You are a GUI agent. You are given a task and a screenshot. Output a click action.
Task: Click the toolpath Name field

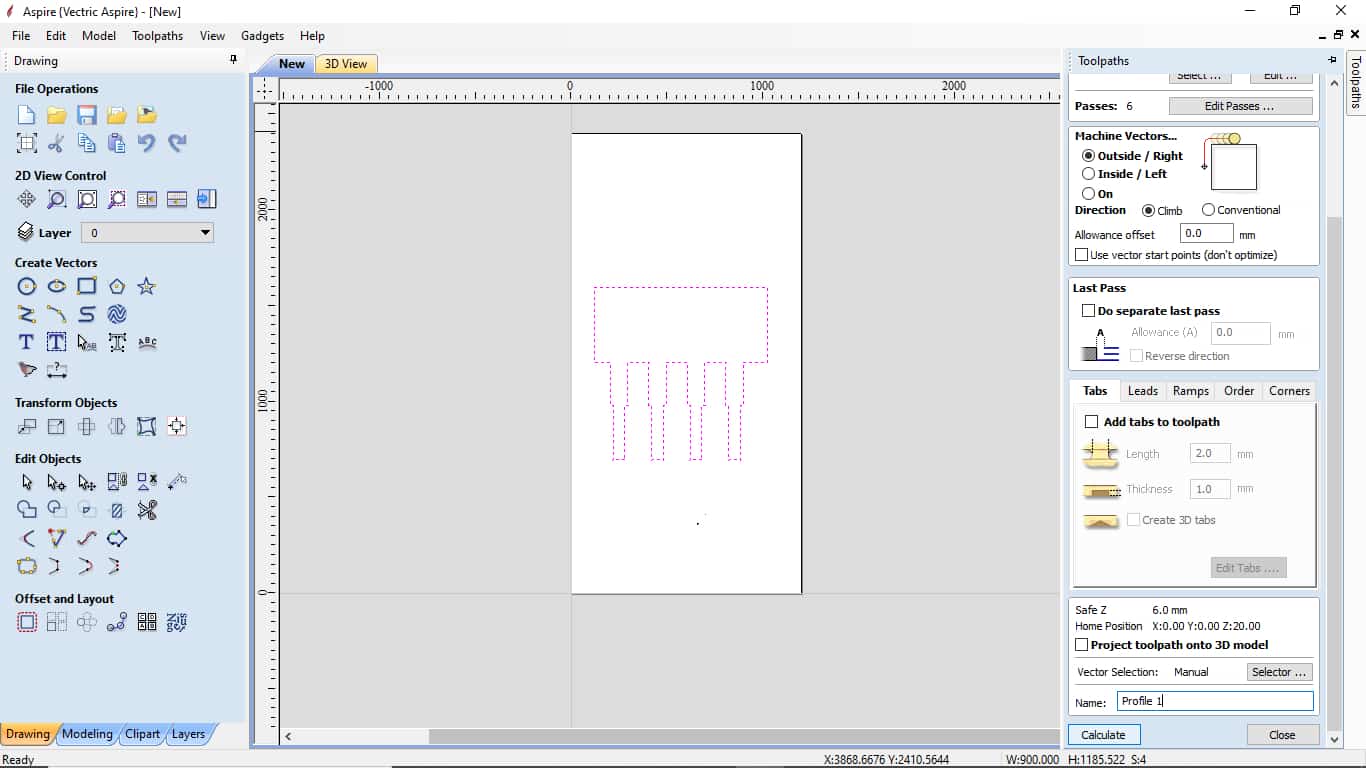coord(1215,701)
